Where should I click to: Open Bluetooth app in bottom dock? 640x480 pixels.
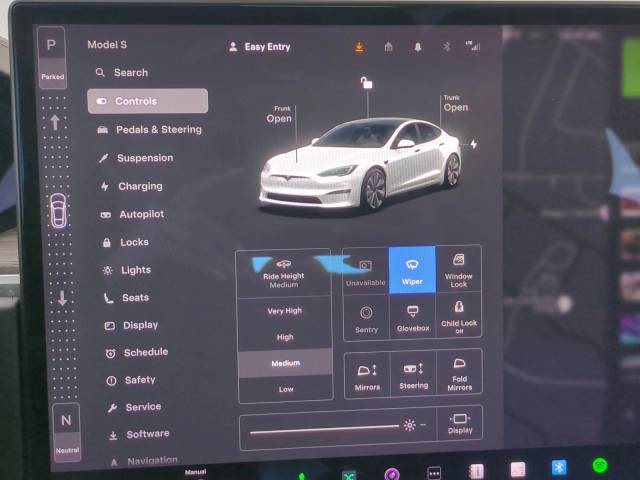click(x=560, y=467)
